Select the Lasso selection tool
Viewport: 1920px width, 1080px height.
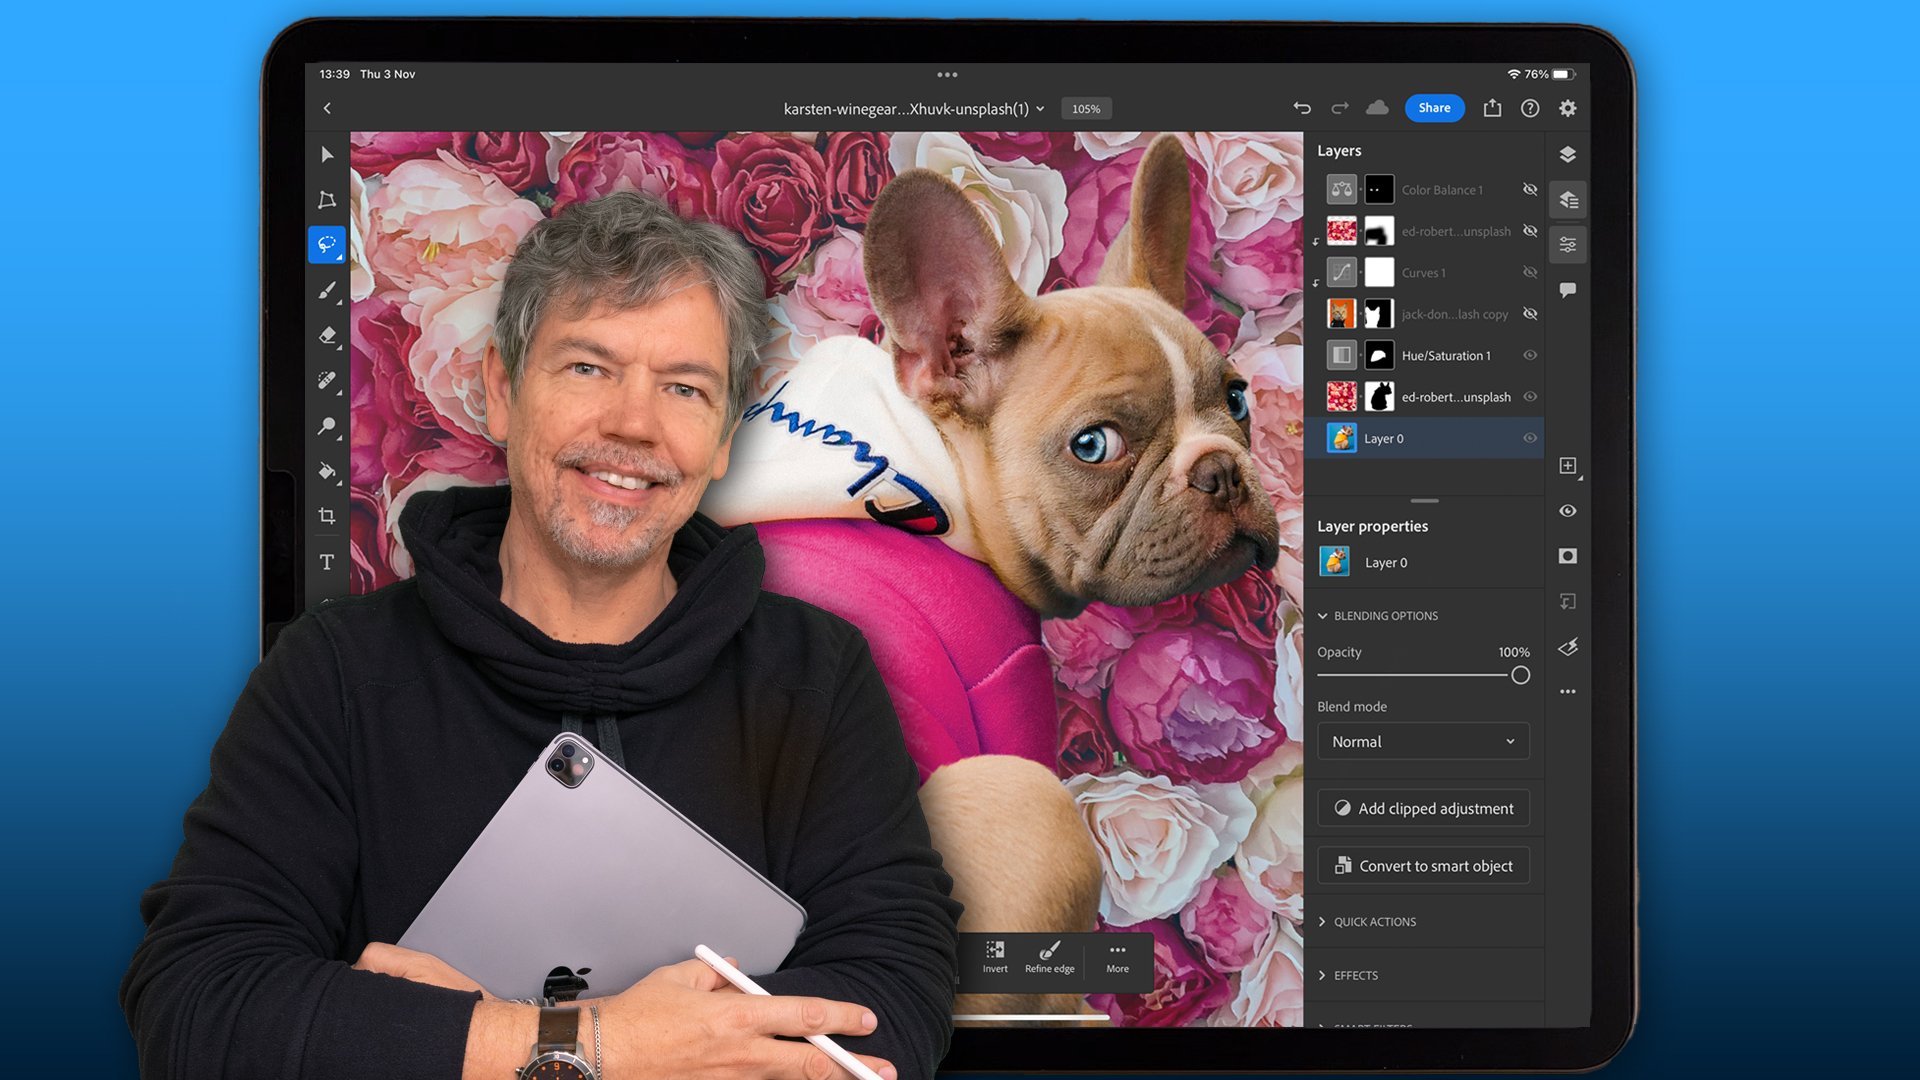point(326,244)
